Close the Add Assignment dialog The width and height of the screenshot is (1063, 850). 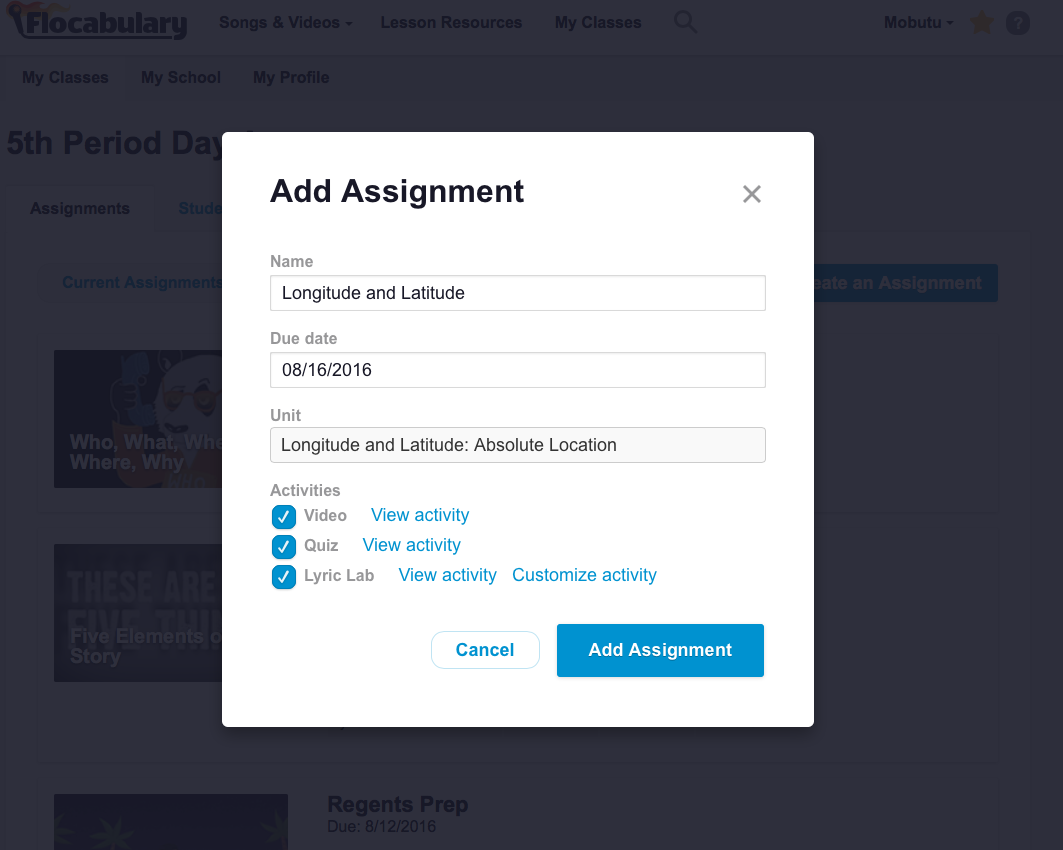point(752,194)
